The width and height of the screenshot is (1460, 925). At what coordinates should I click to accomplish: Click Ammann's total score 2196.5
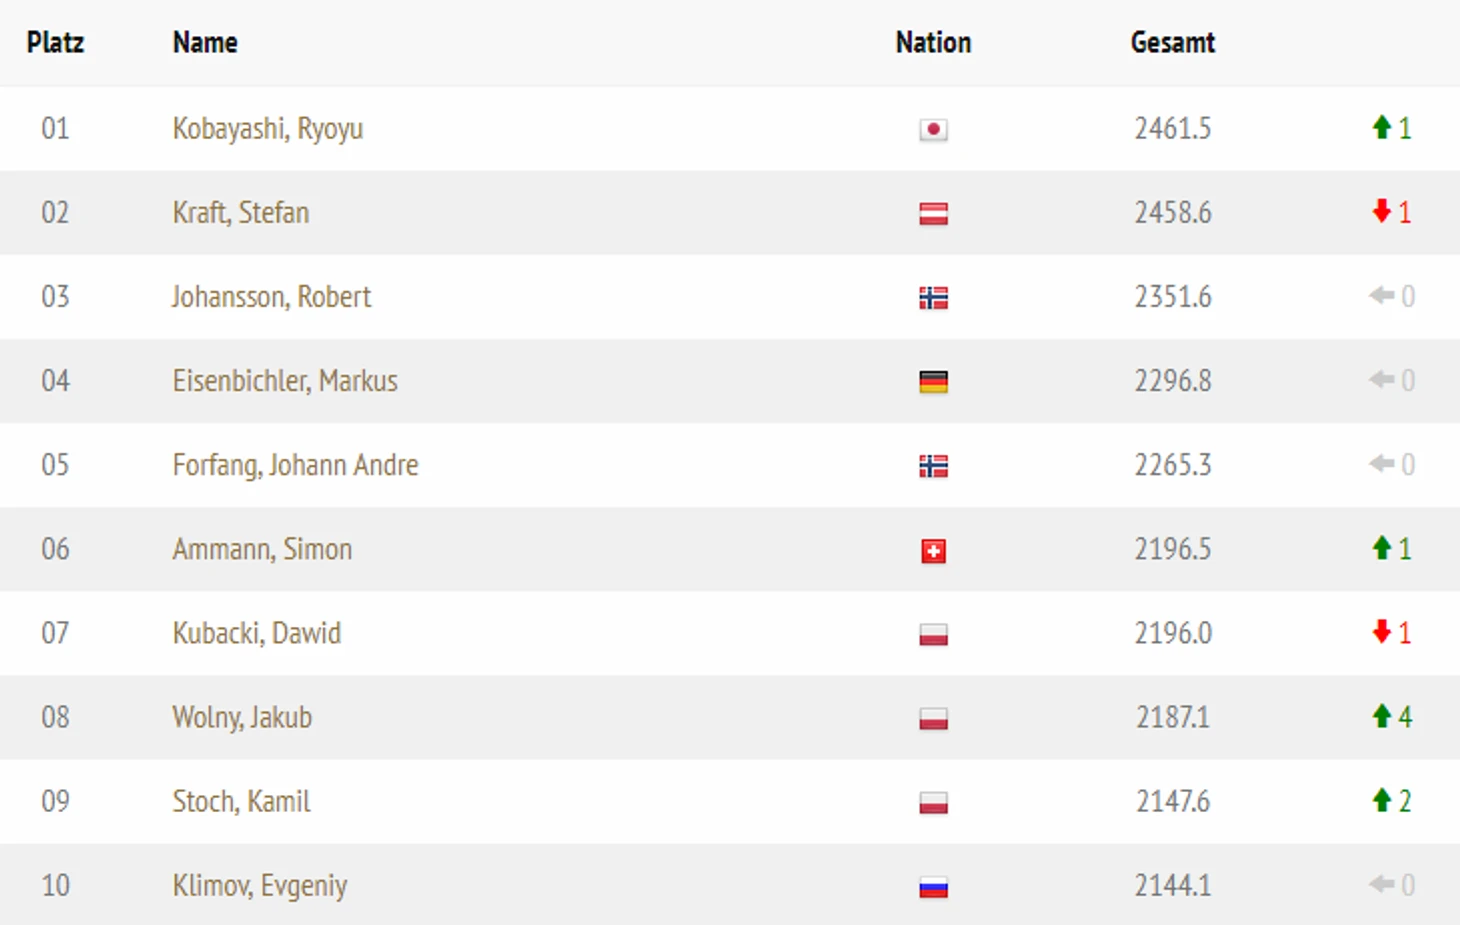coord(1172,549)
